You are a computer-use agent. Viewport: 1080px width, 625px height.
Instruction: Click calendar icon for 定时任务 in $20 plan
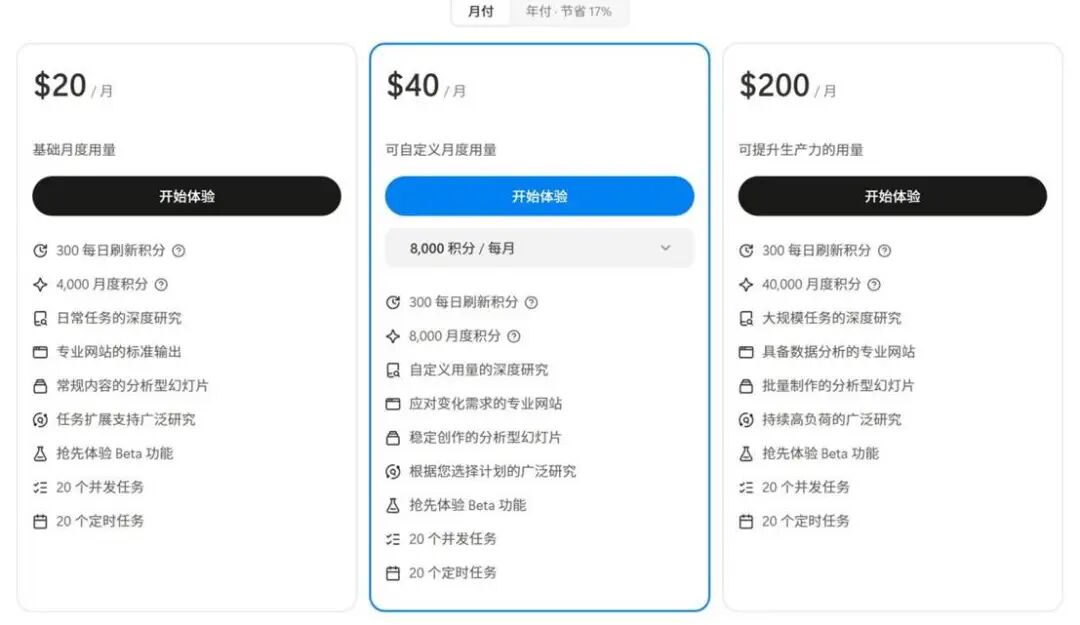[40, 521]
